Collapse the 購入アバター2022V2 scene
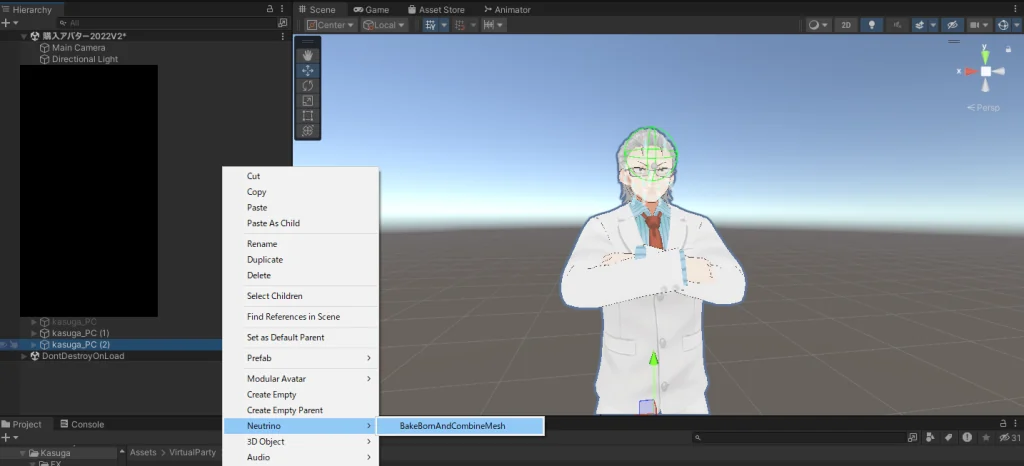This screenshot has height=466, width=1024. pos(24,37)
